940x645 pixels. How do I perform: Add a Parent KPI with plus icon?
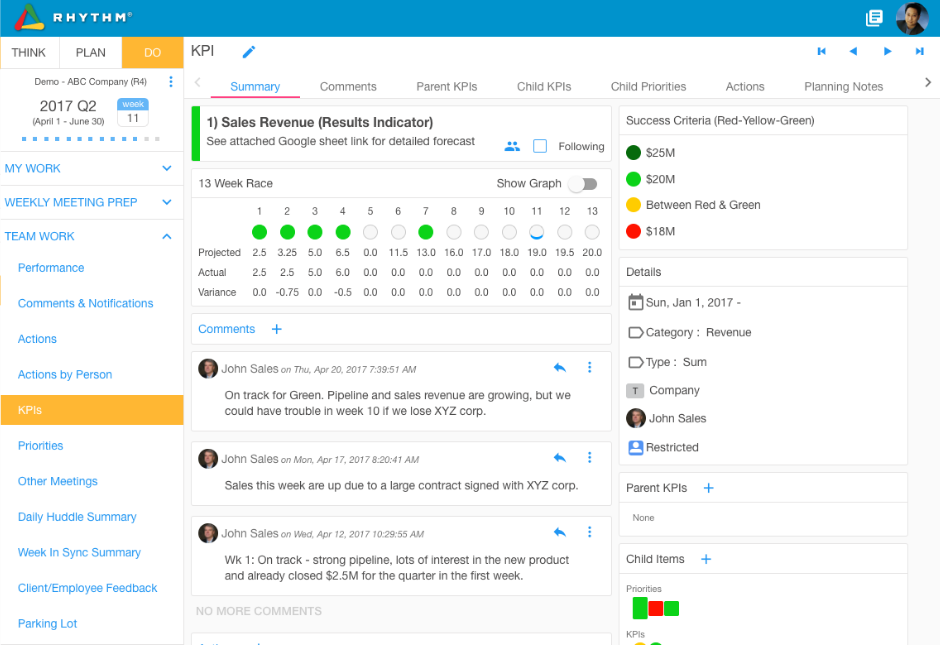pyautogui.click(x=709, y=488)
